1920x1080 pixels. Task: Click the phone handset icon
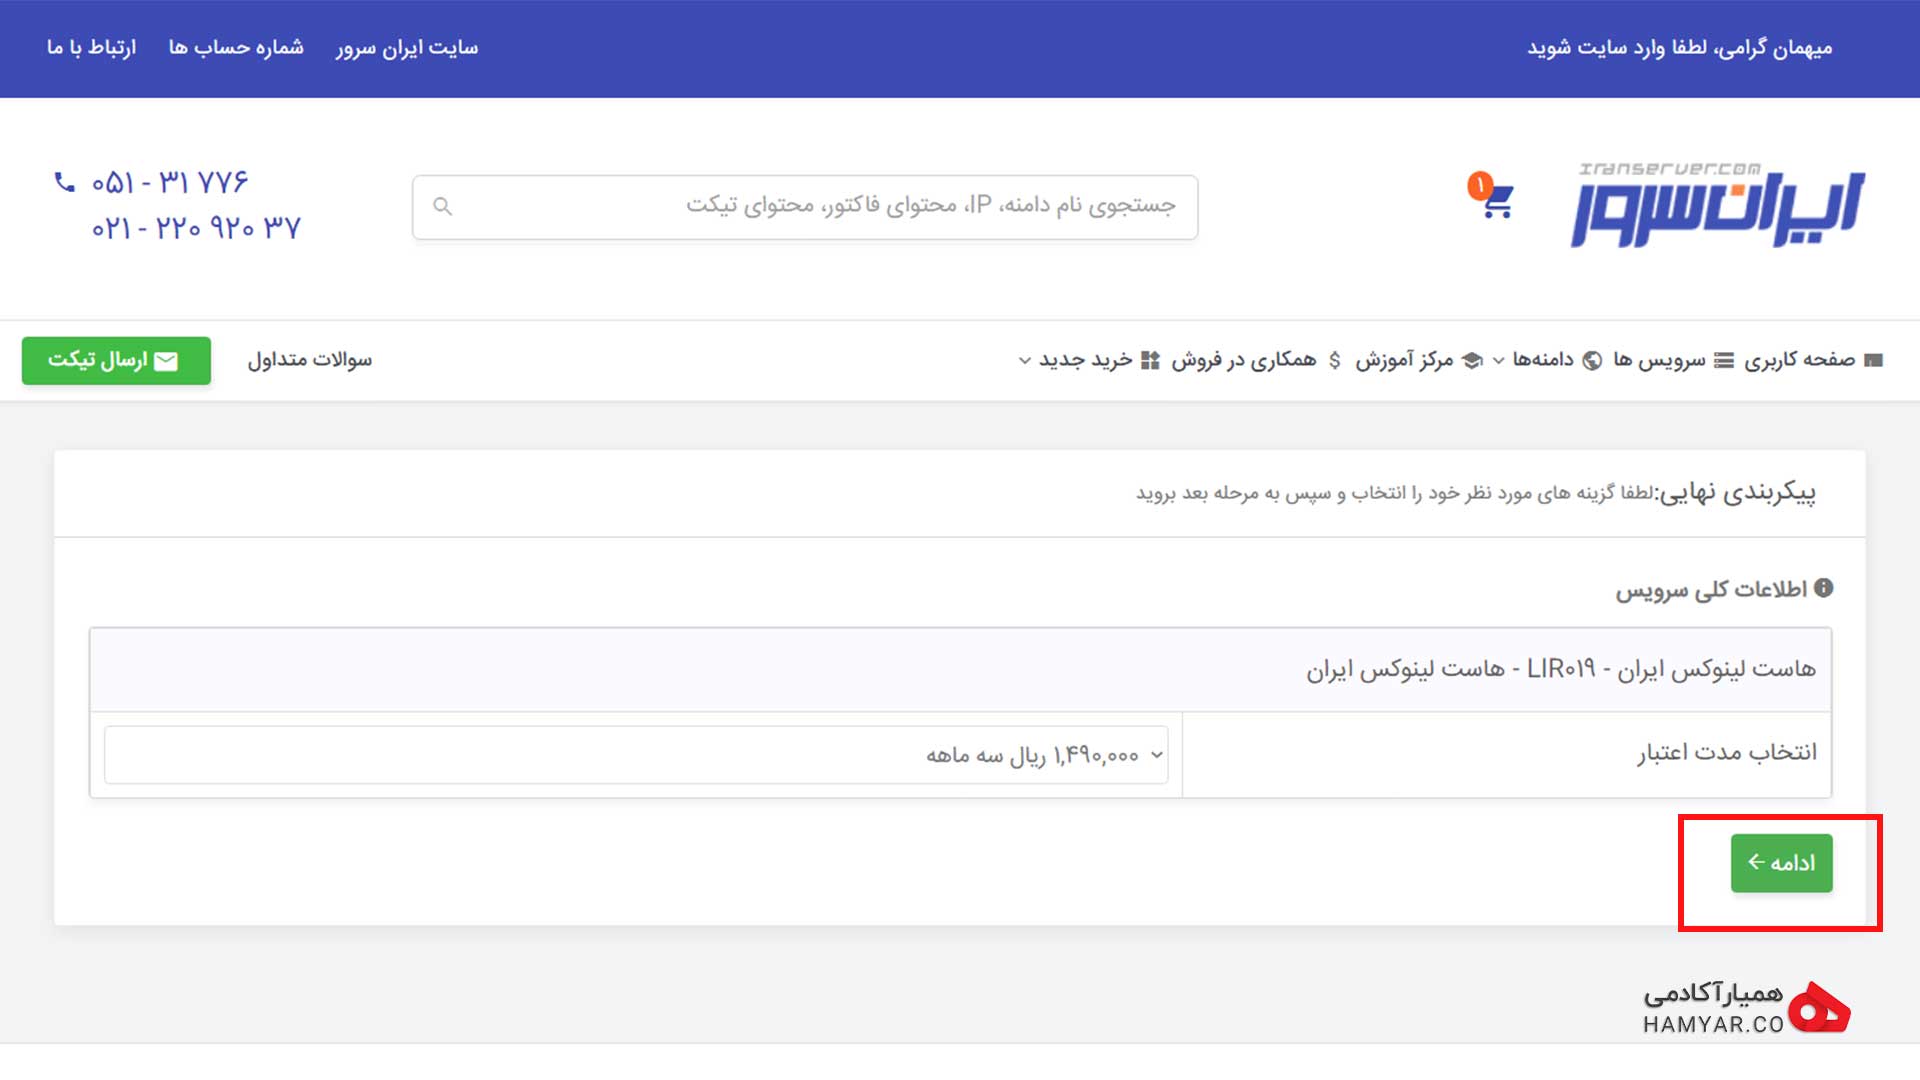coord(64,182)
